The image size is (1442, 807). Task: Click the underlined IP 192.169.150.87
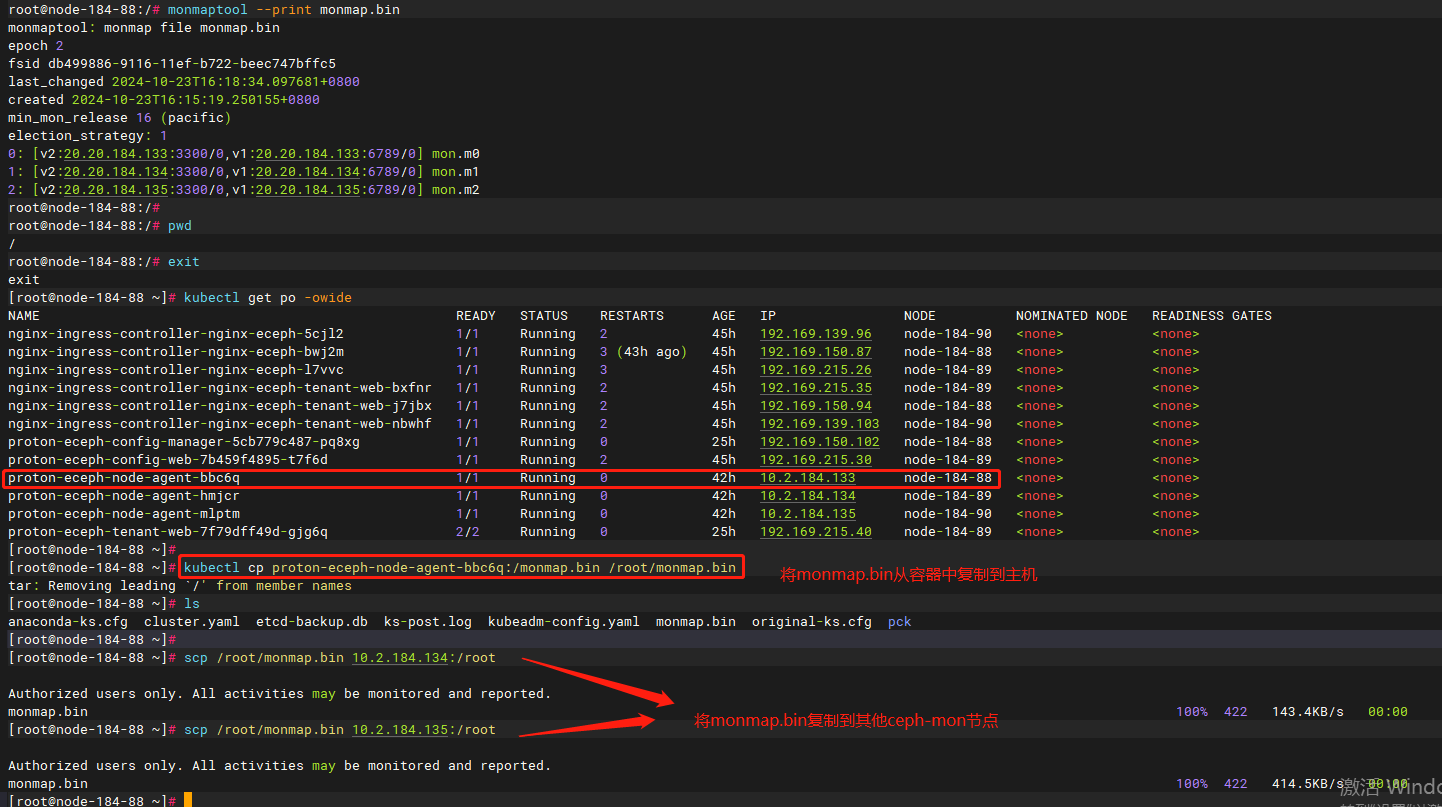(816, 352)
